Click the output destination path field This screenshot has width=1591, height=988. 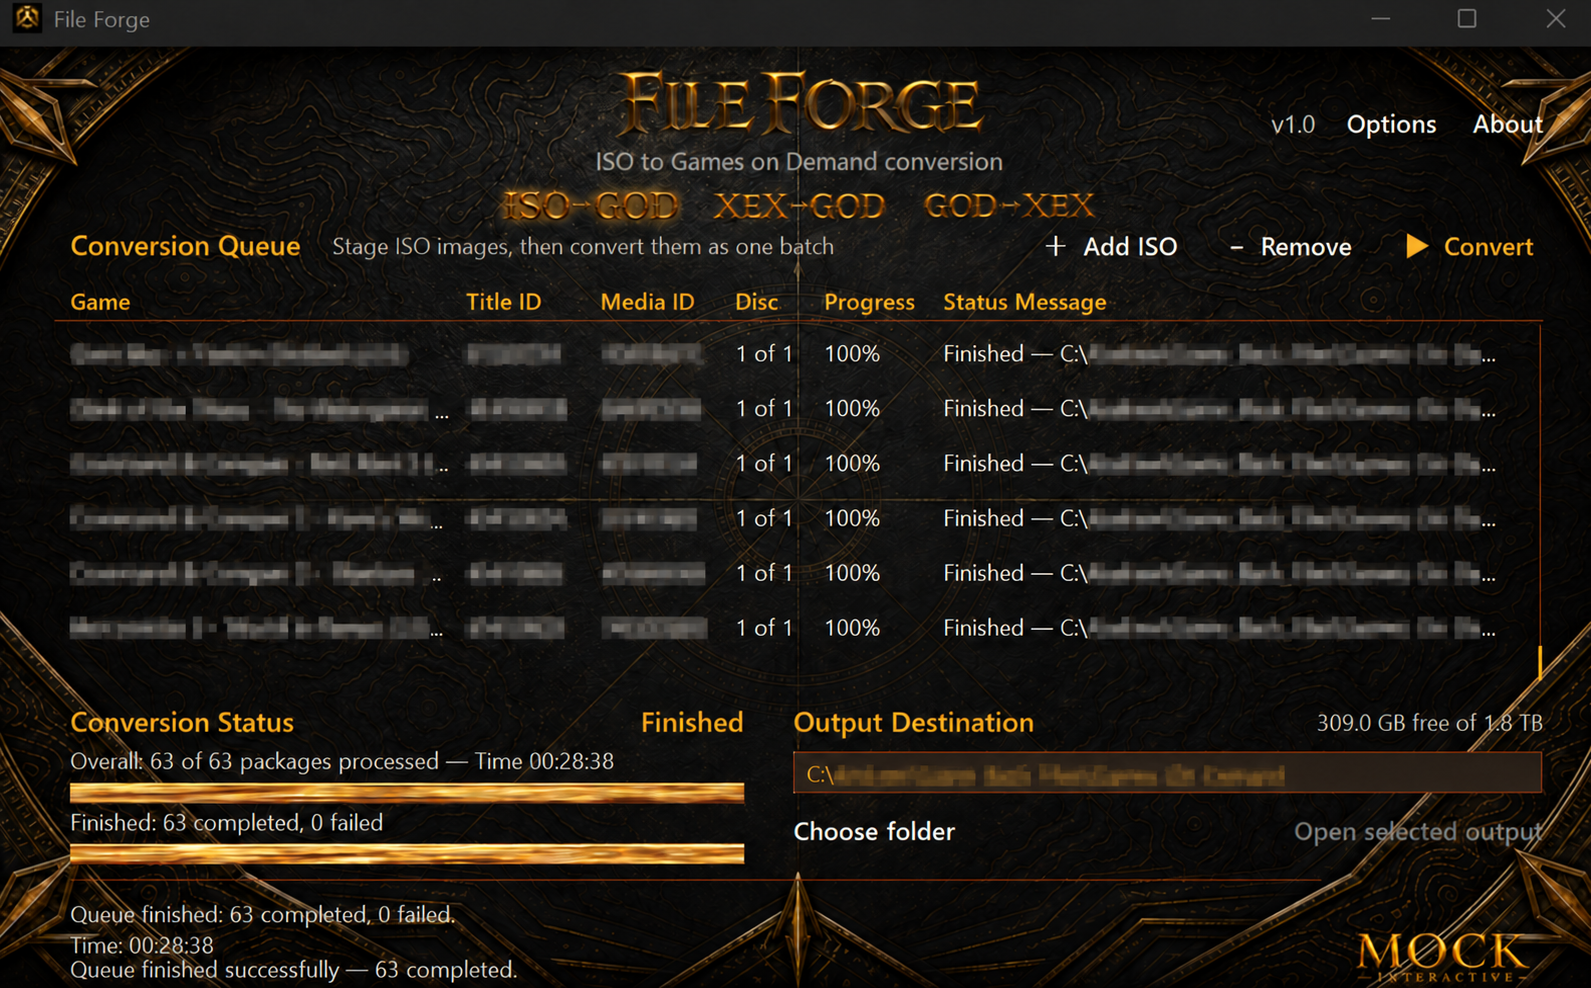click(1167, 773)
